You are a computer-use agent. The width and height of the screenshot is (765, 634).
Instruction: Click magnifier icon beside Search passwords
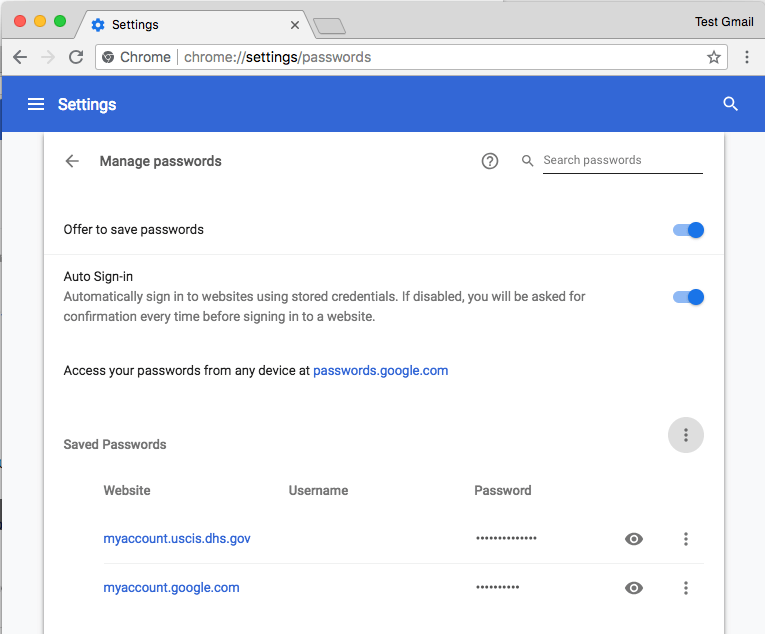(527, 161)
